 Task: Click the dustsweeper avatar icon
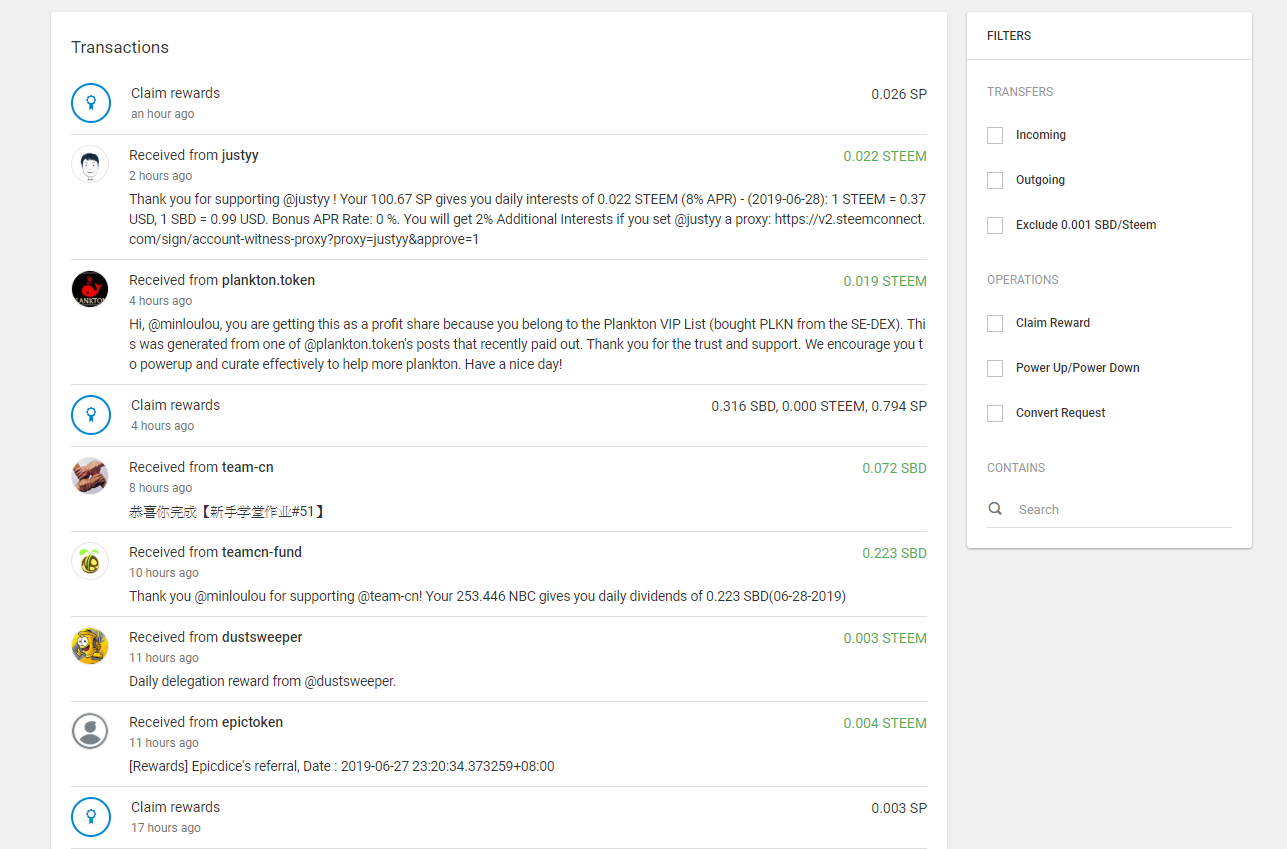pyautogui.click(x=90, y=646)
